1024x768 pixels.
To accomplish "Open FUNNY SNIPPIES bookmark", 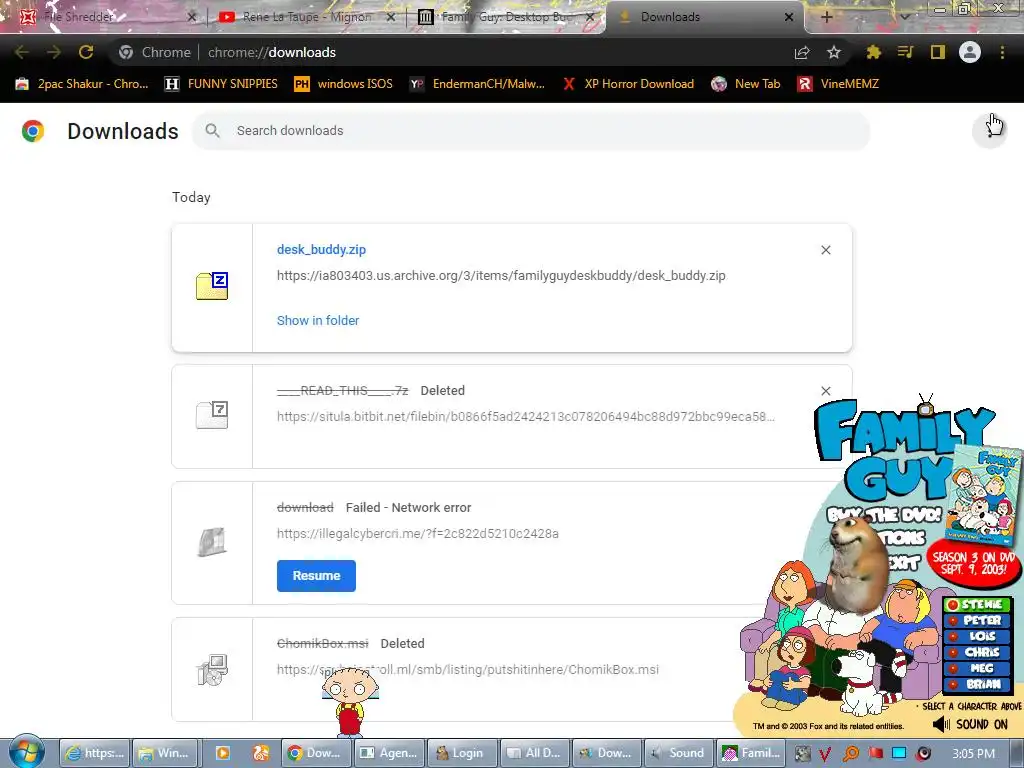I will point(221,84).
